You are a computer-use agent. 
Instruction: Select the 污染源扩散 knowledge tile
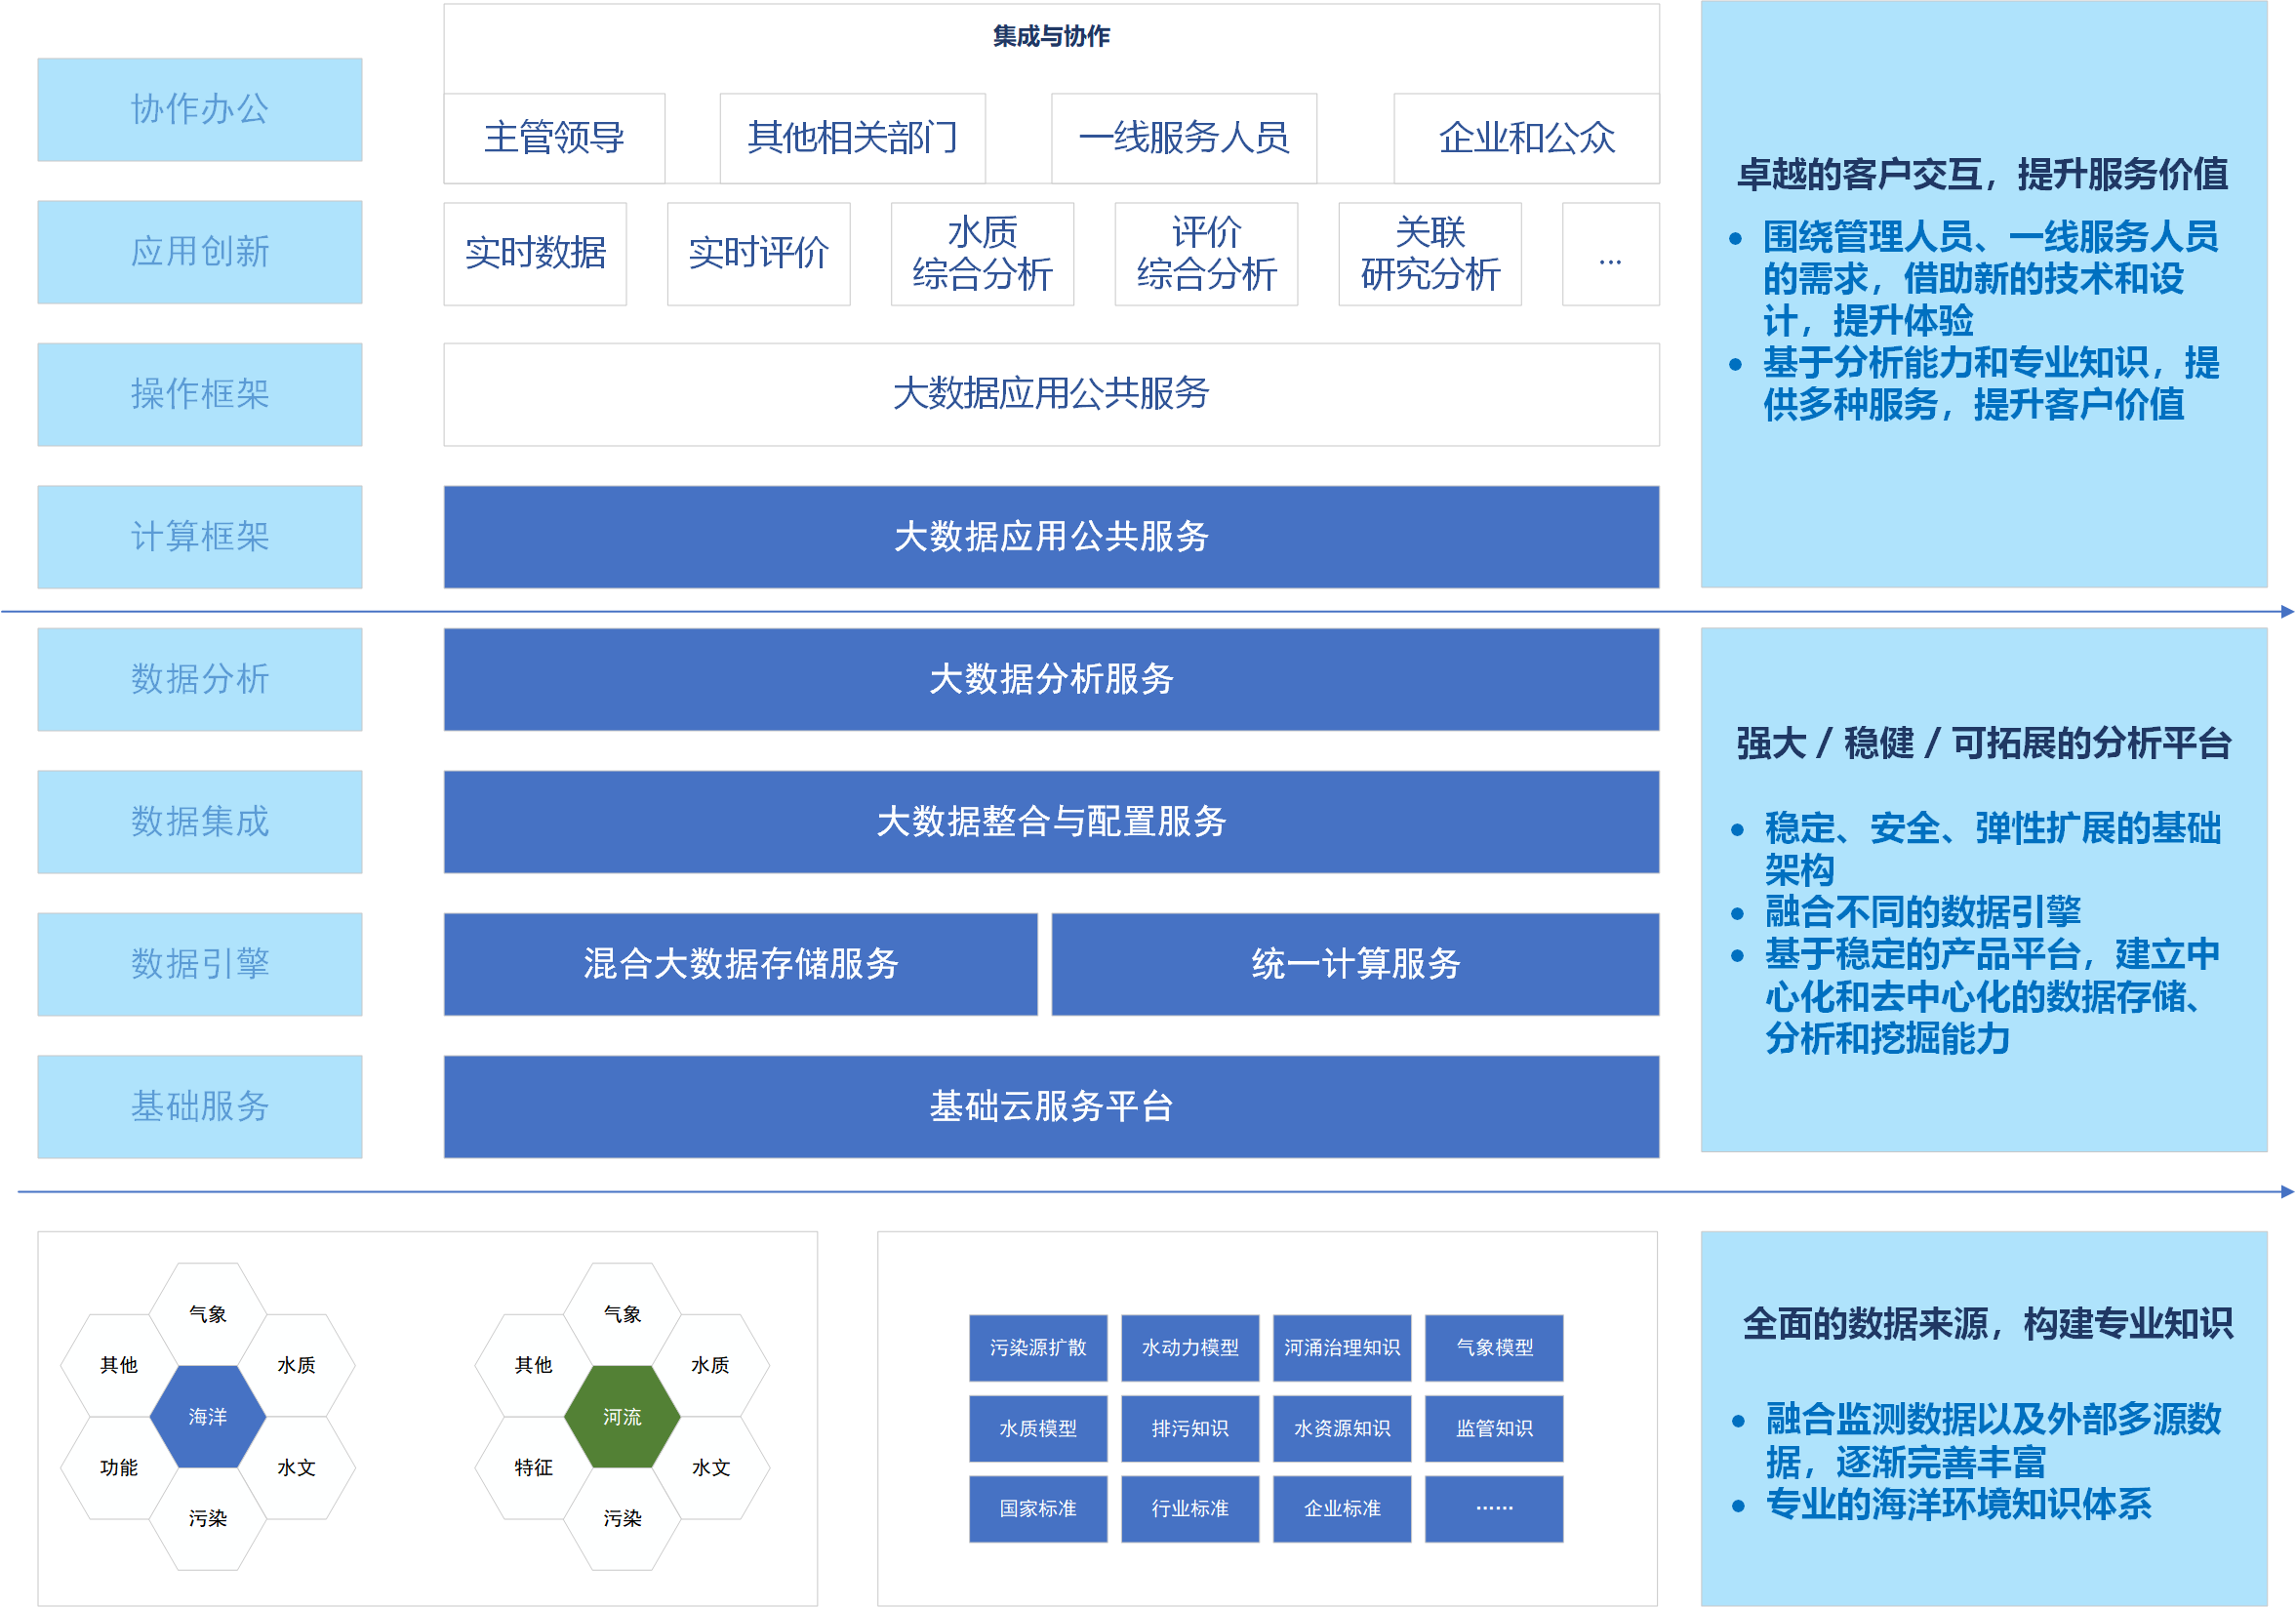[1037, 1347]
